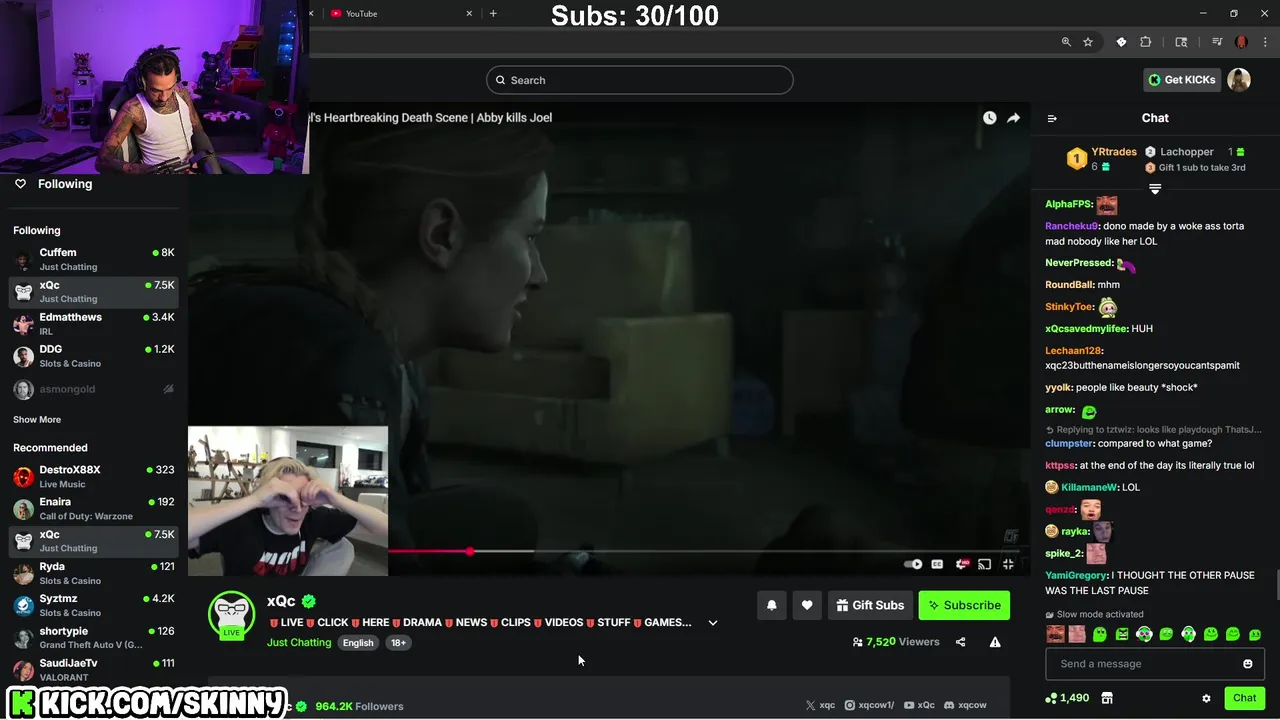Select Edmatthews channel in sidebar
The width and height of the screenshot is (1280, 720).
94,324
